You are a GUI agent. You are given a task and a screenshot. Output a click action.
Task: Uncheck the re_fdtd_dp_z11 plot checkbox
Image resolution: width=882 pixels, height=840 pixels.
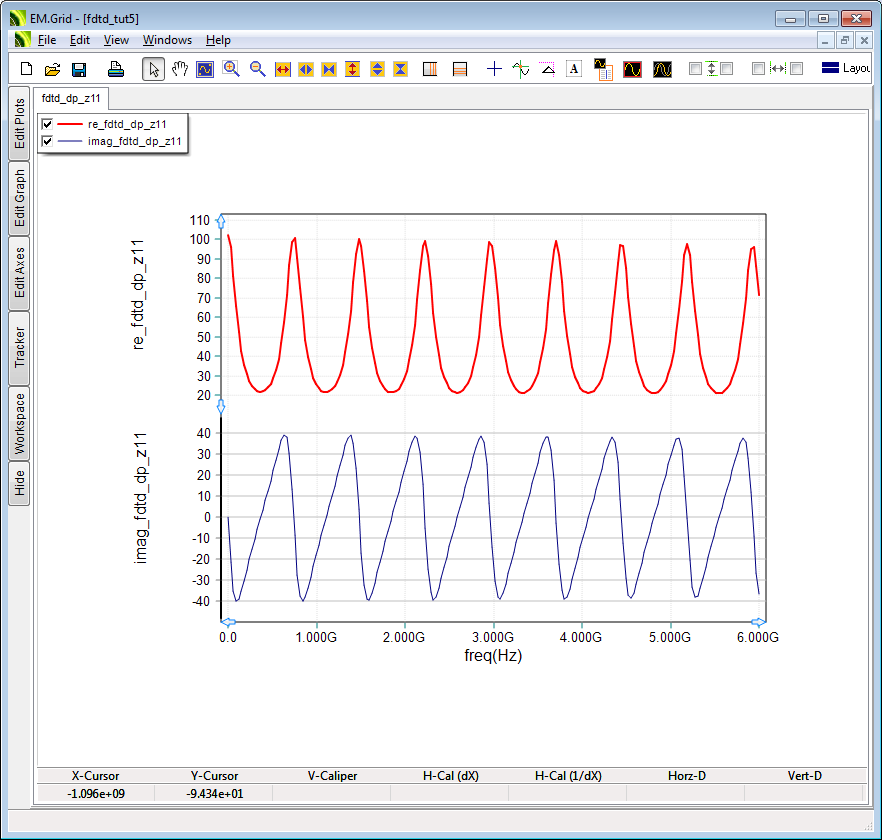[x=46, y=124]
